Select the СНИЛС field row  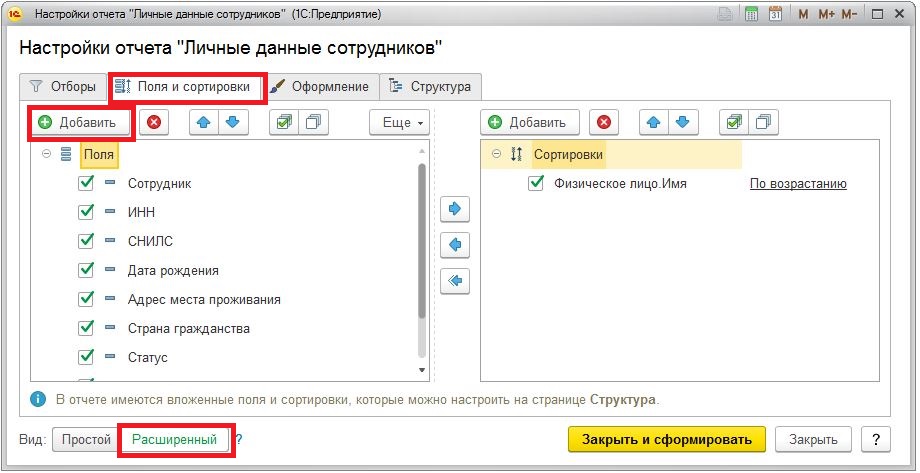tap(223, 241)
